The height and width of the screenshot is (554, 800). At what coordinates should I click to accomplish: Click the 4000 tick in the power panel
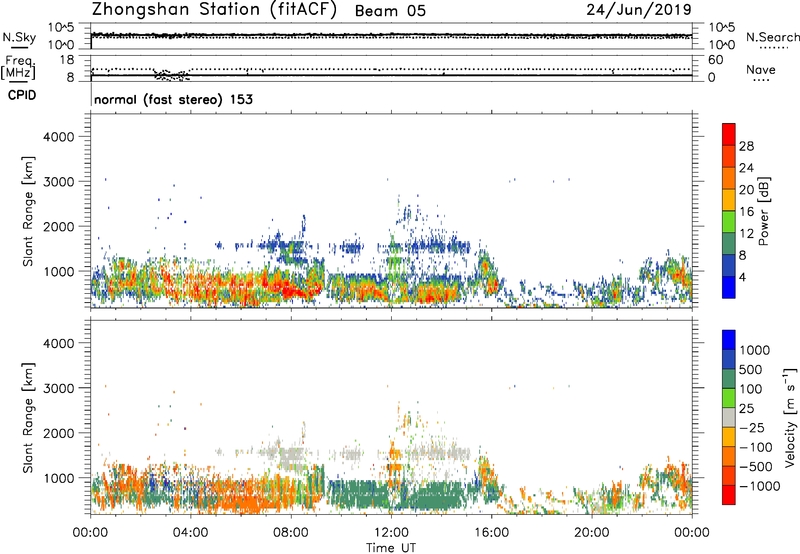point(58,137)
